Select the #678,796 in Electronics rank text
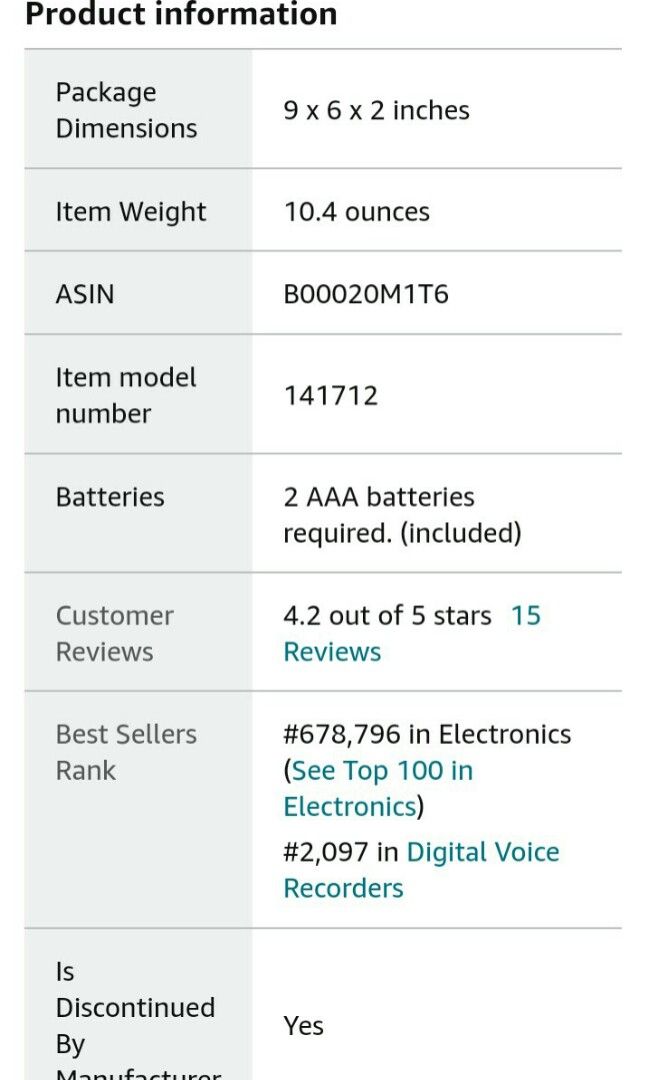 pos(427,734)
